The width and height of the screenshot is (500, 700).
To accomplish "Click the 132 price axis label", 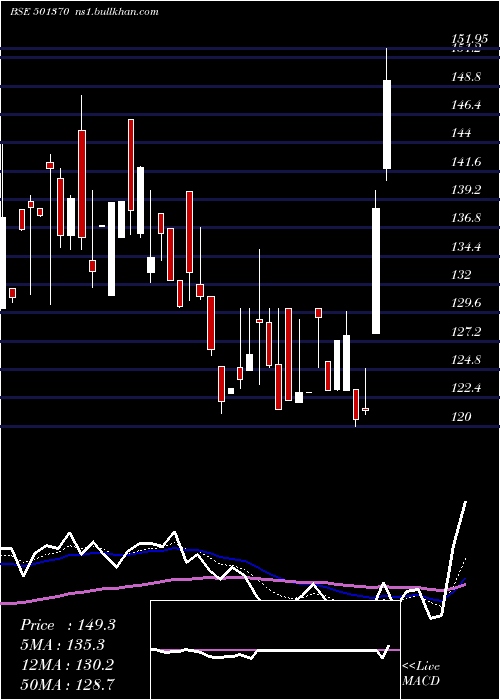I will [461, 275].
